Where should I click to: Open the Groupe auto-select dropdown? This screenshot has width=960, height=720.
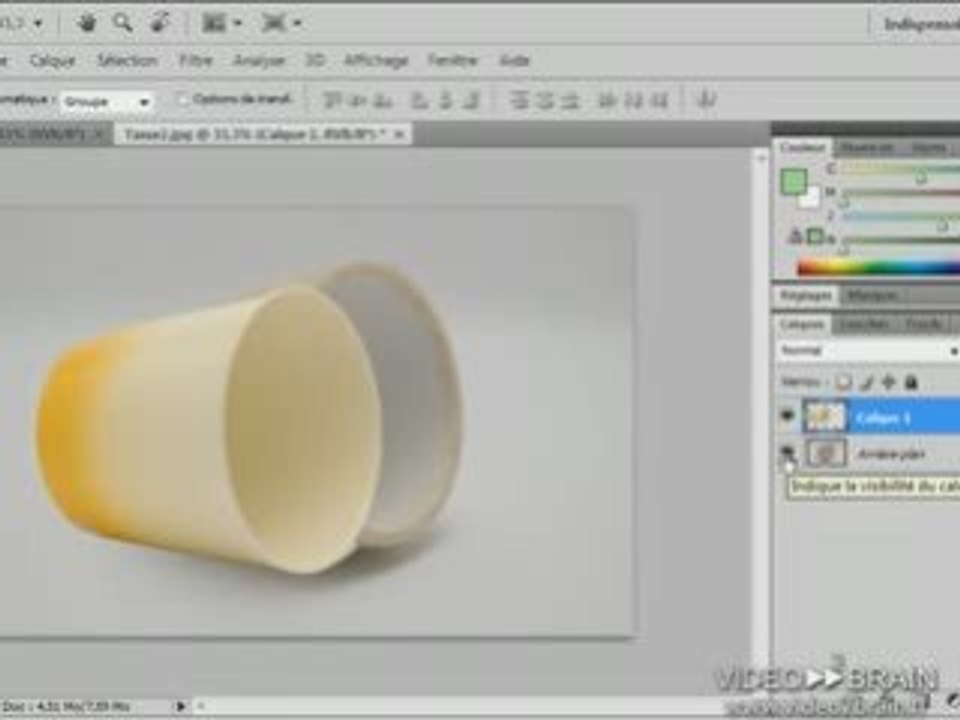coord(107,102)
